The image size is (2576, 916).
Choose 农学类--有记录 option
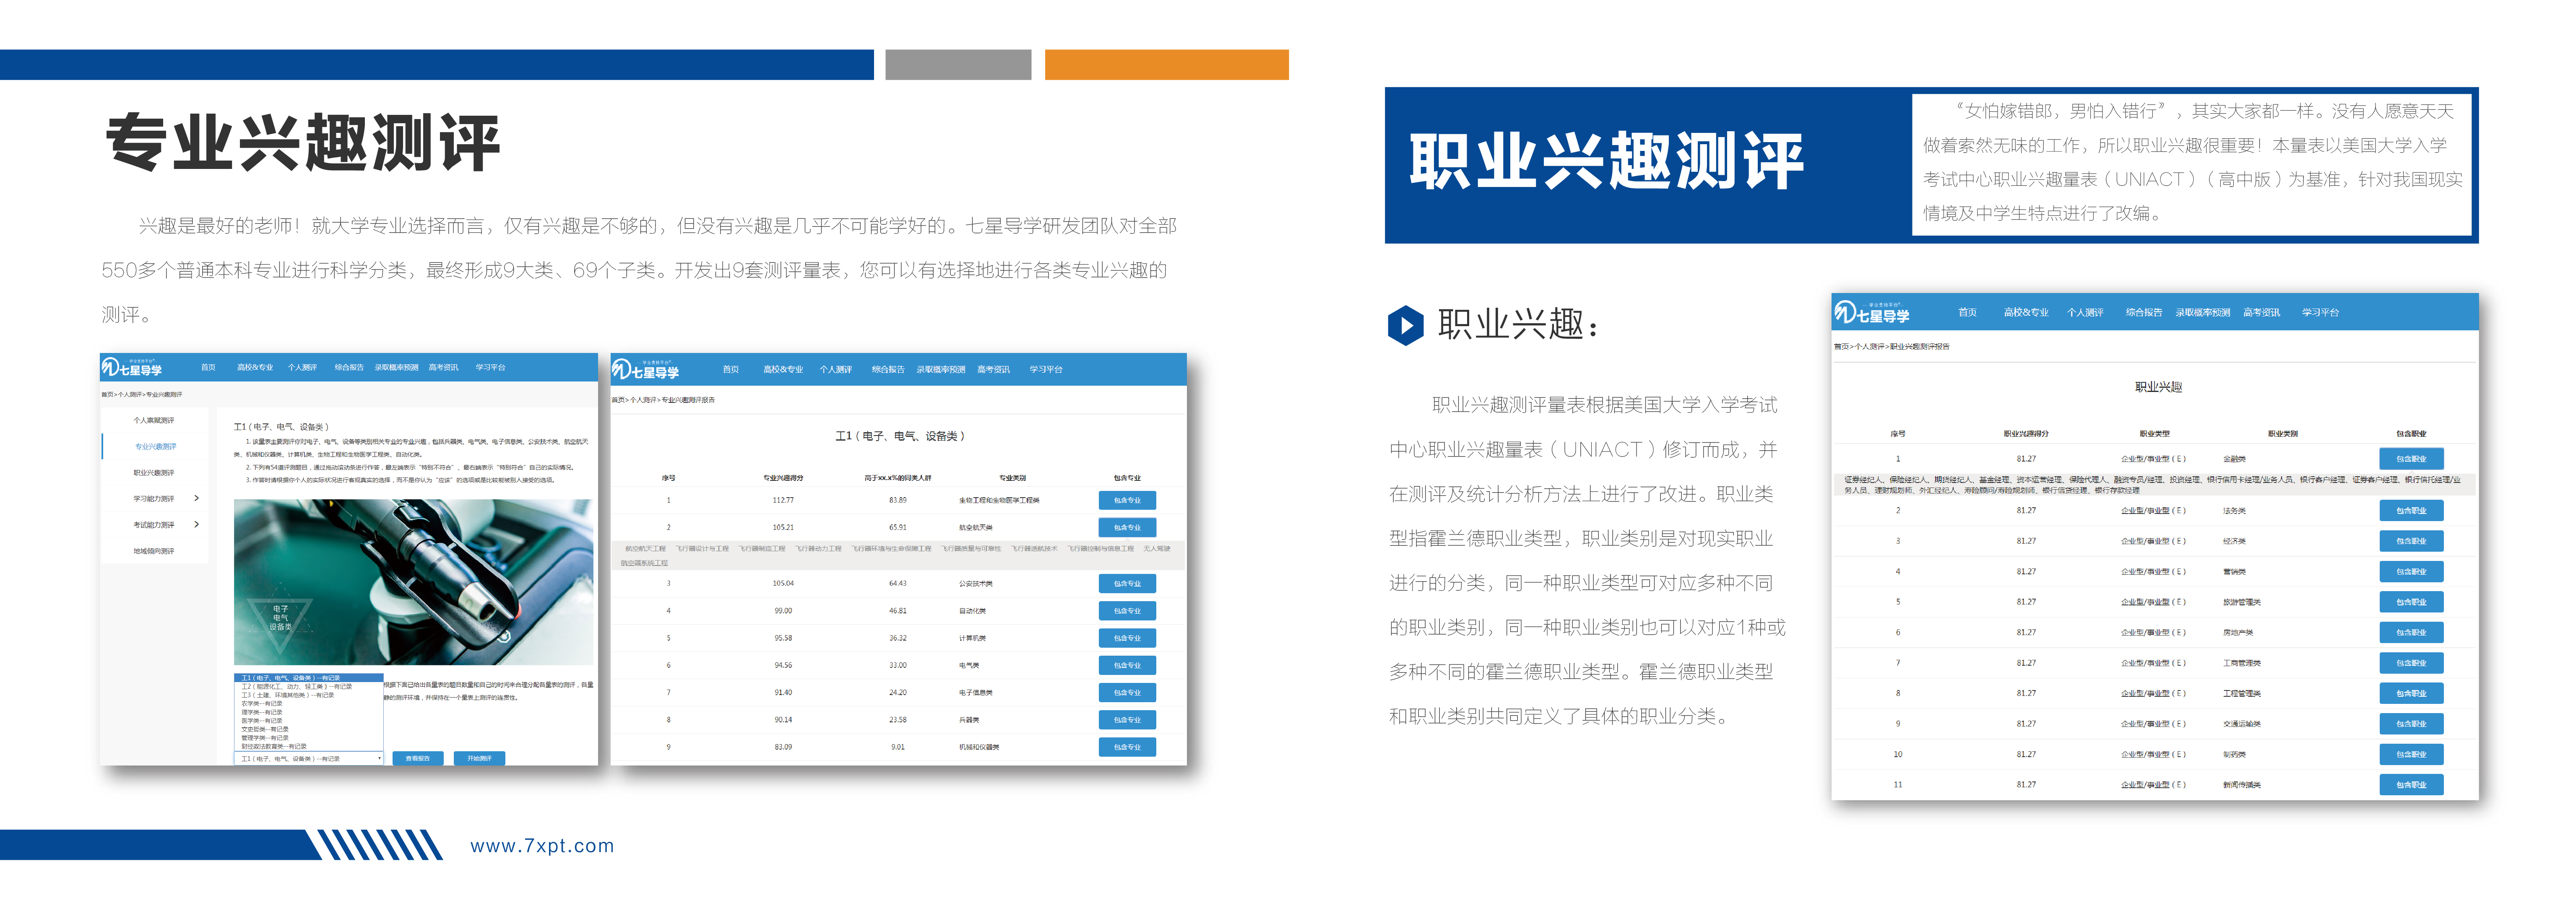pyautogui.click(x=309, y=704)
